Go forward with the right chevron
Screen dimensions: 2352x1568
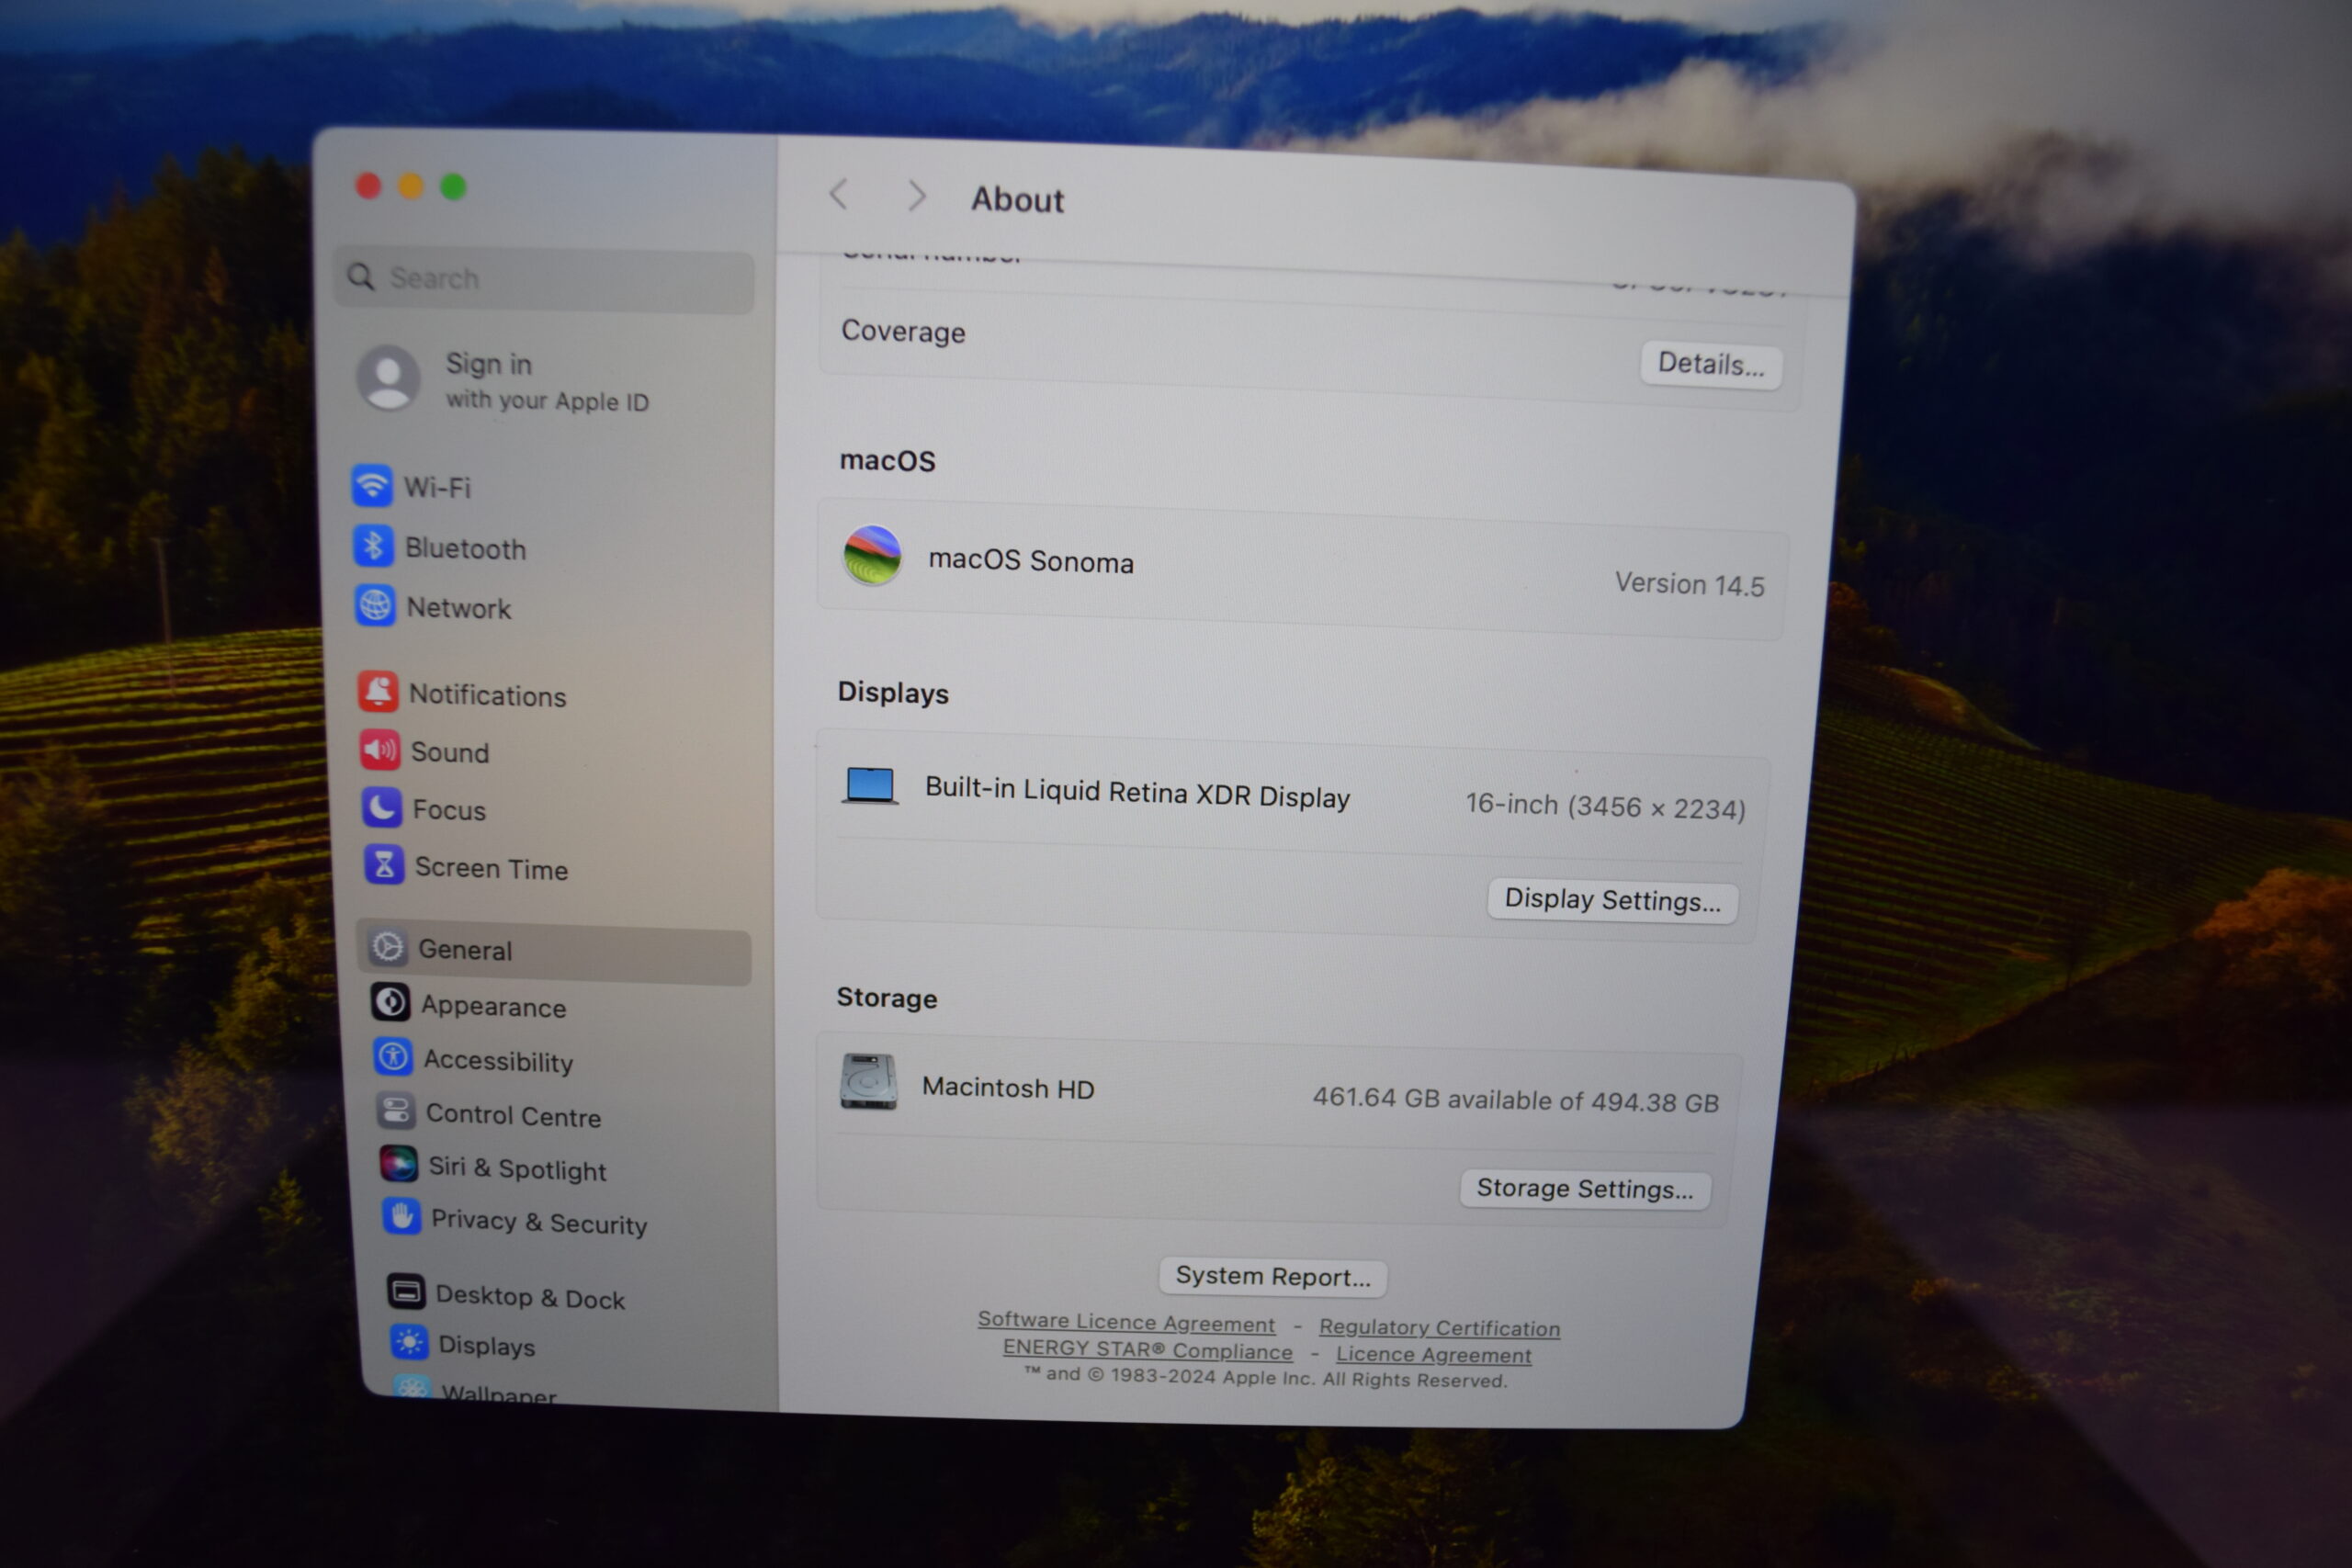(916, 196)
